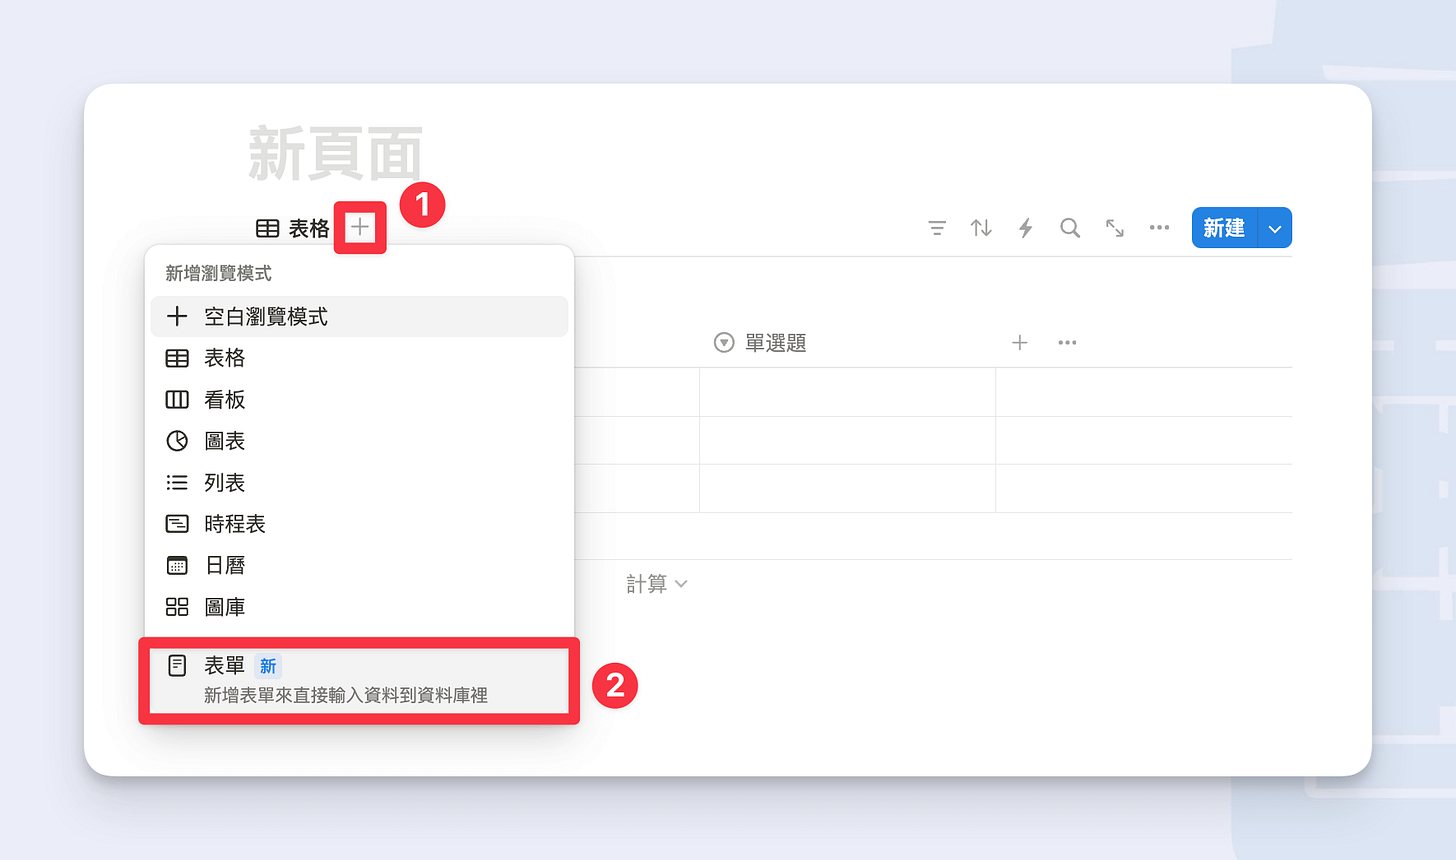Pick the 時程表 timeline view option
The height and width of the screenshot is (860, 1456).
coord(360,524)
